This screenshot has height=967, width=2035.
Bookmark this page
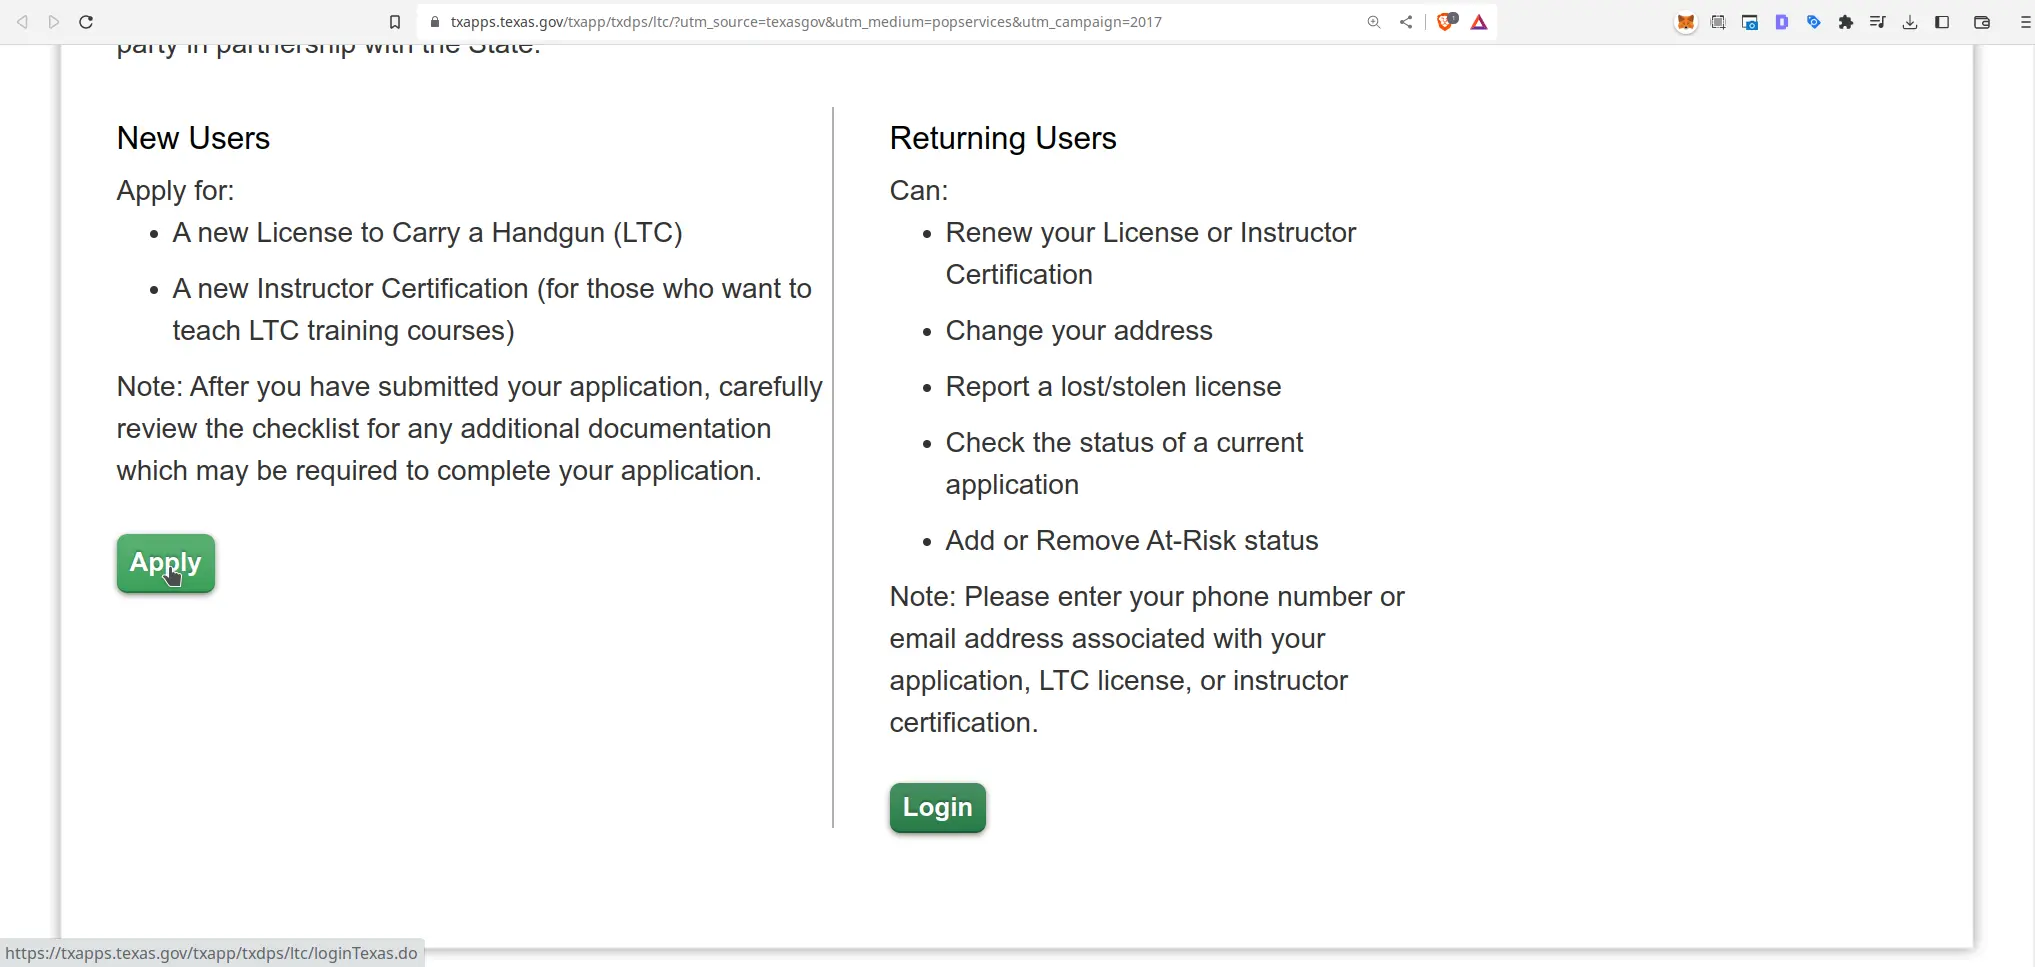(x=395, y=21)
